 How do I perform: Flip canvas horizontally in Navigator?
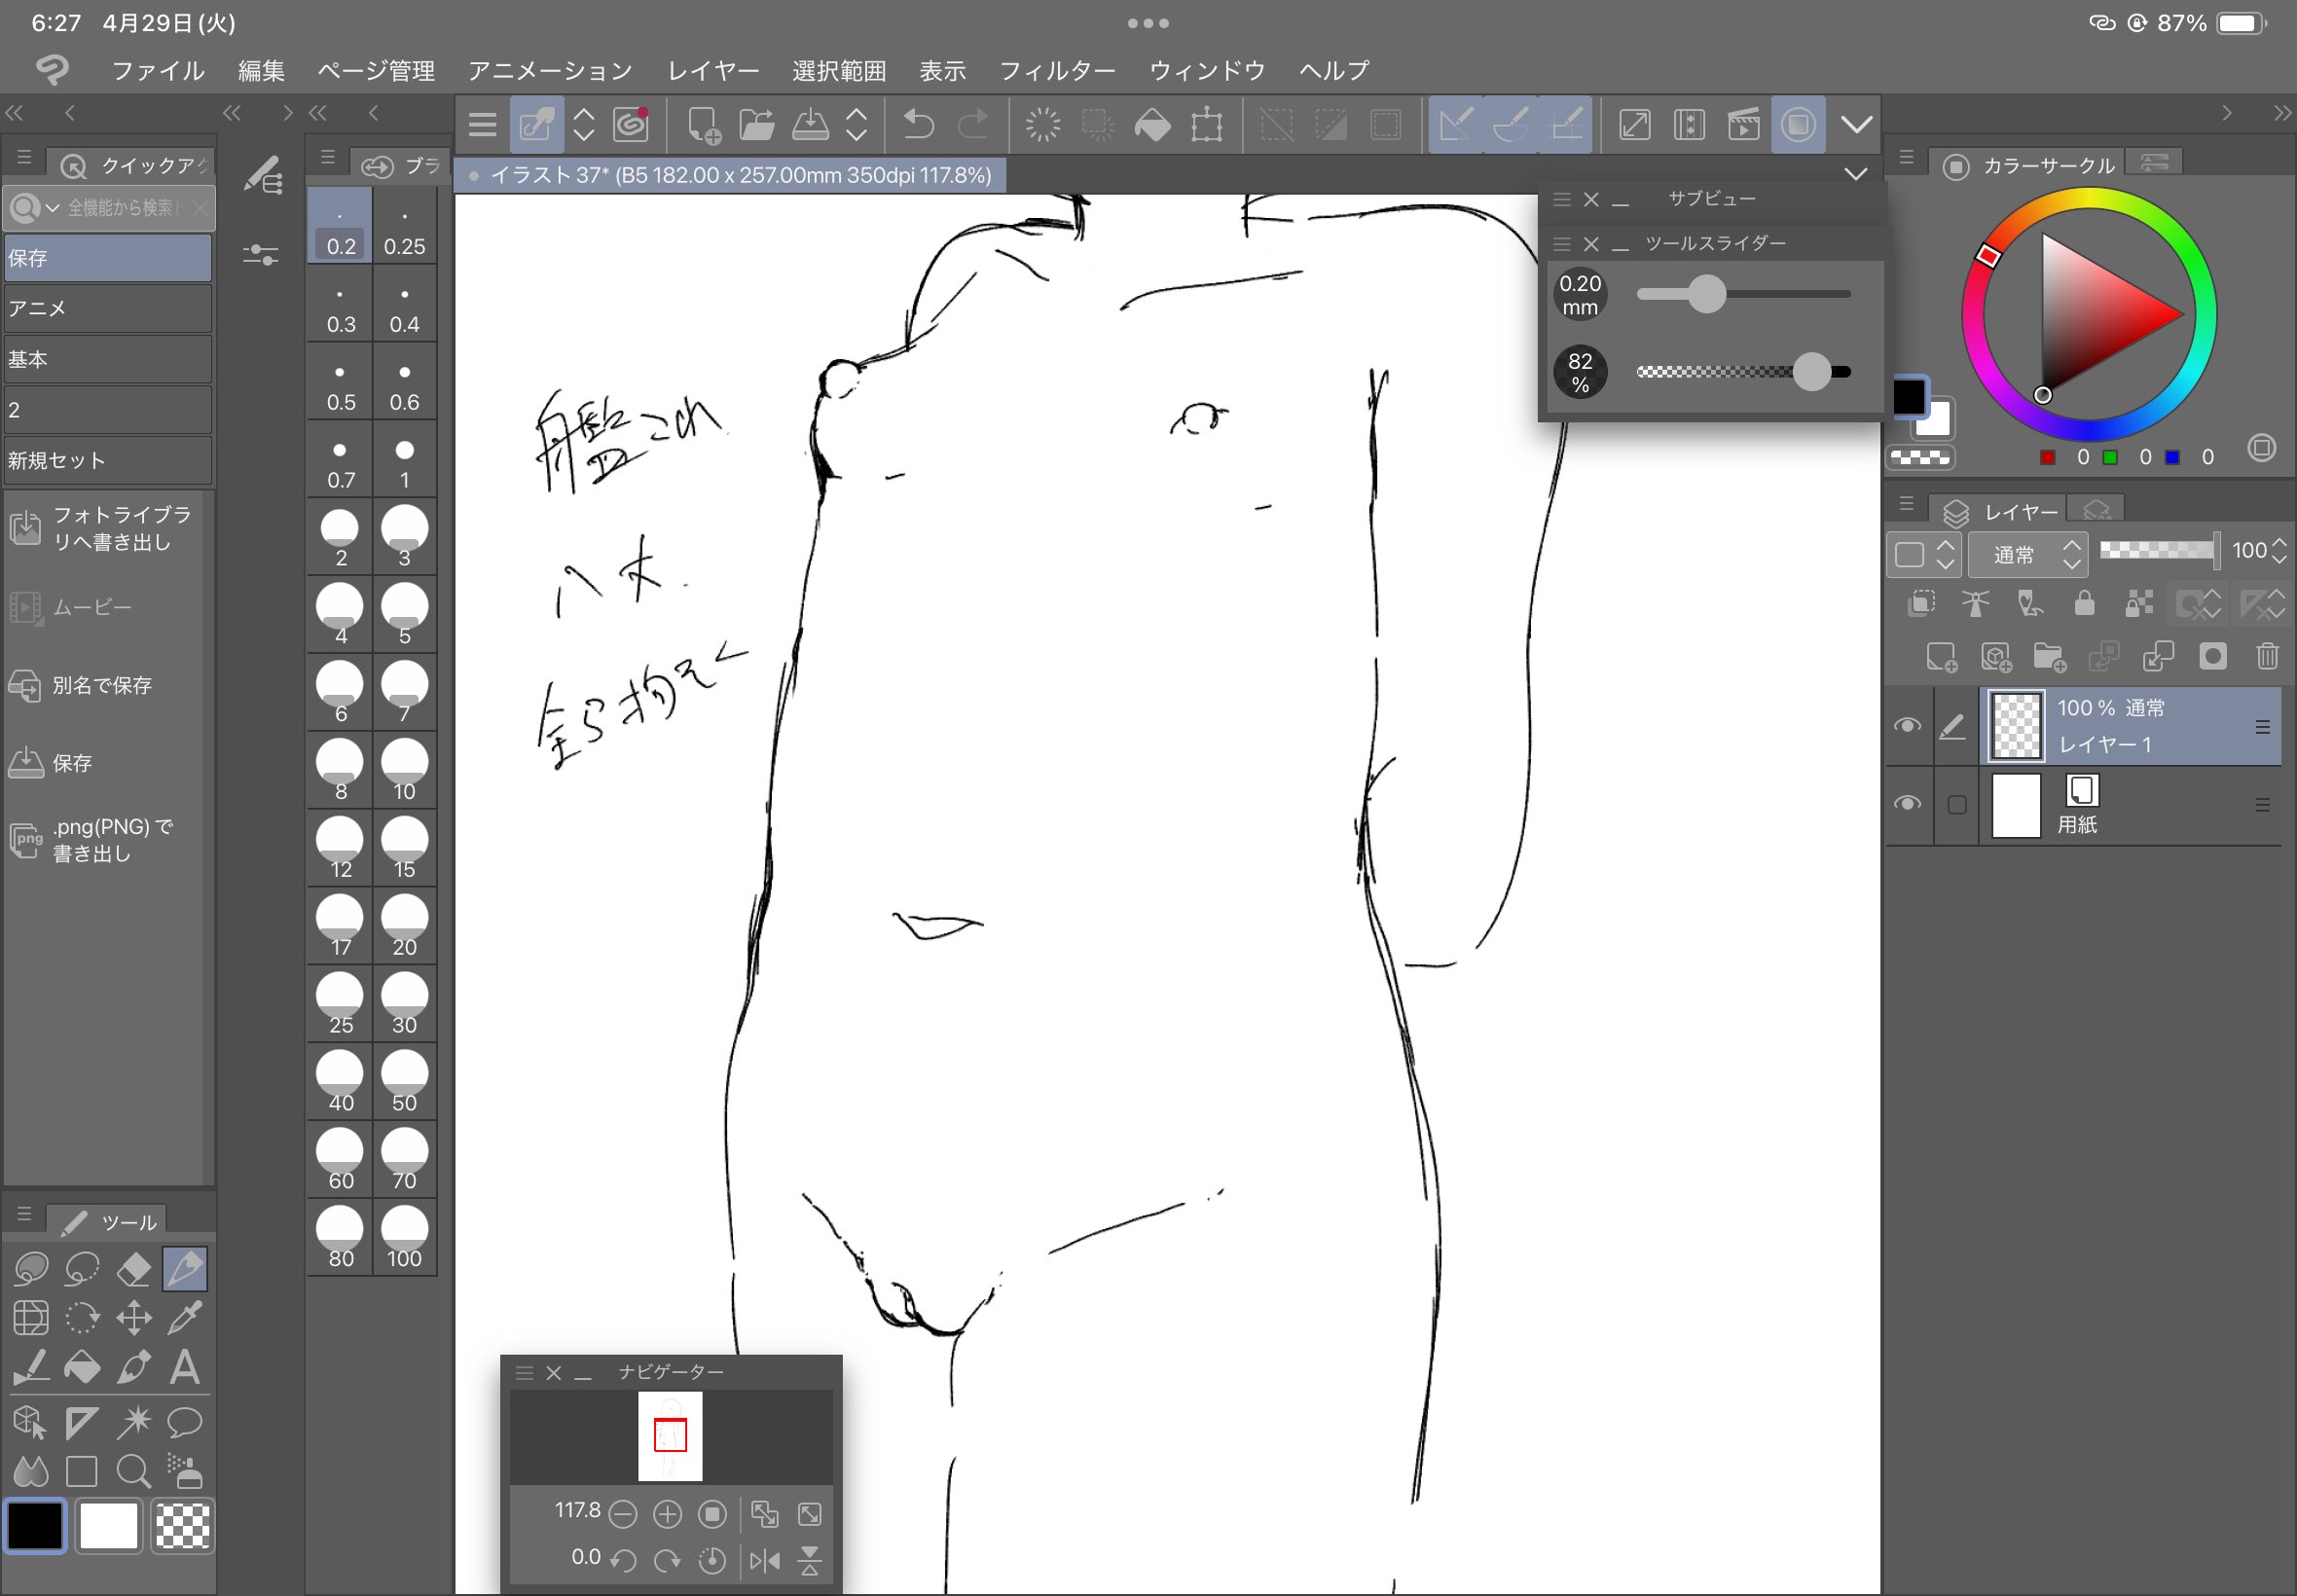tap(765, 1560)
